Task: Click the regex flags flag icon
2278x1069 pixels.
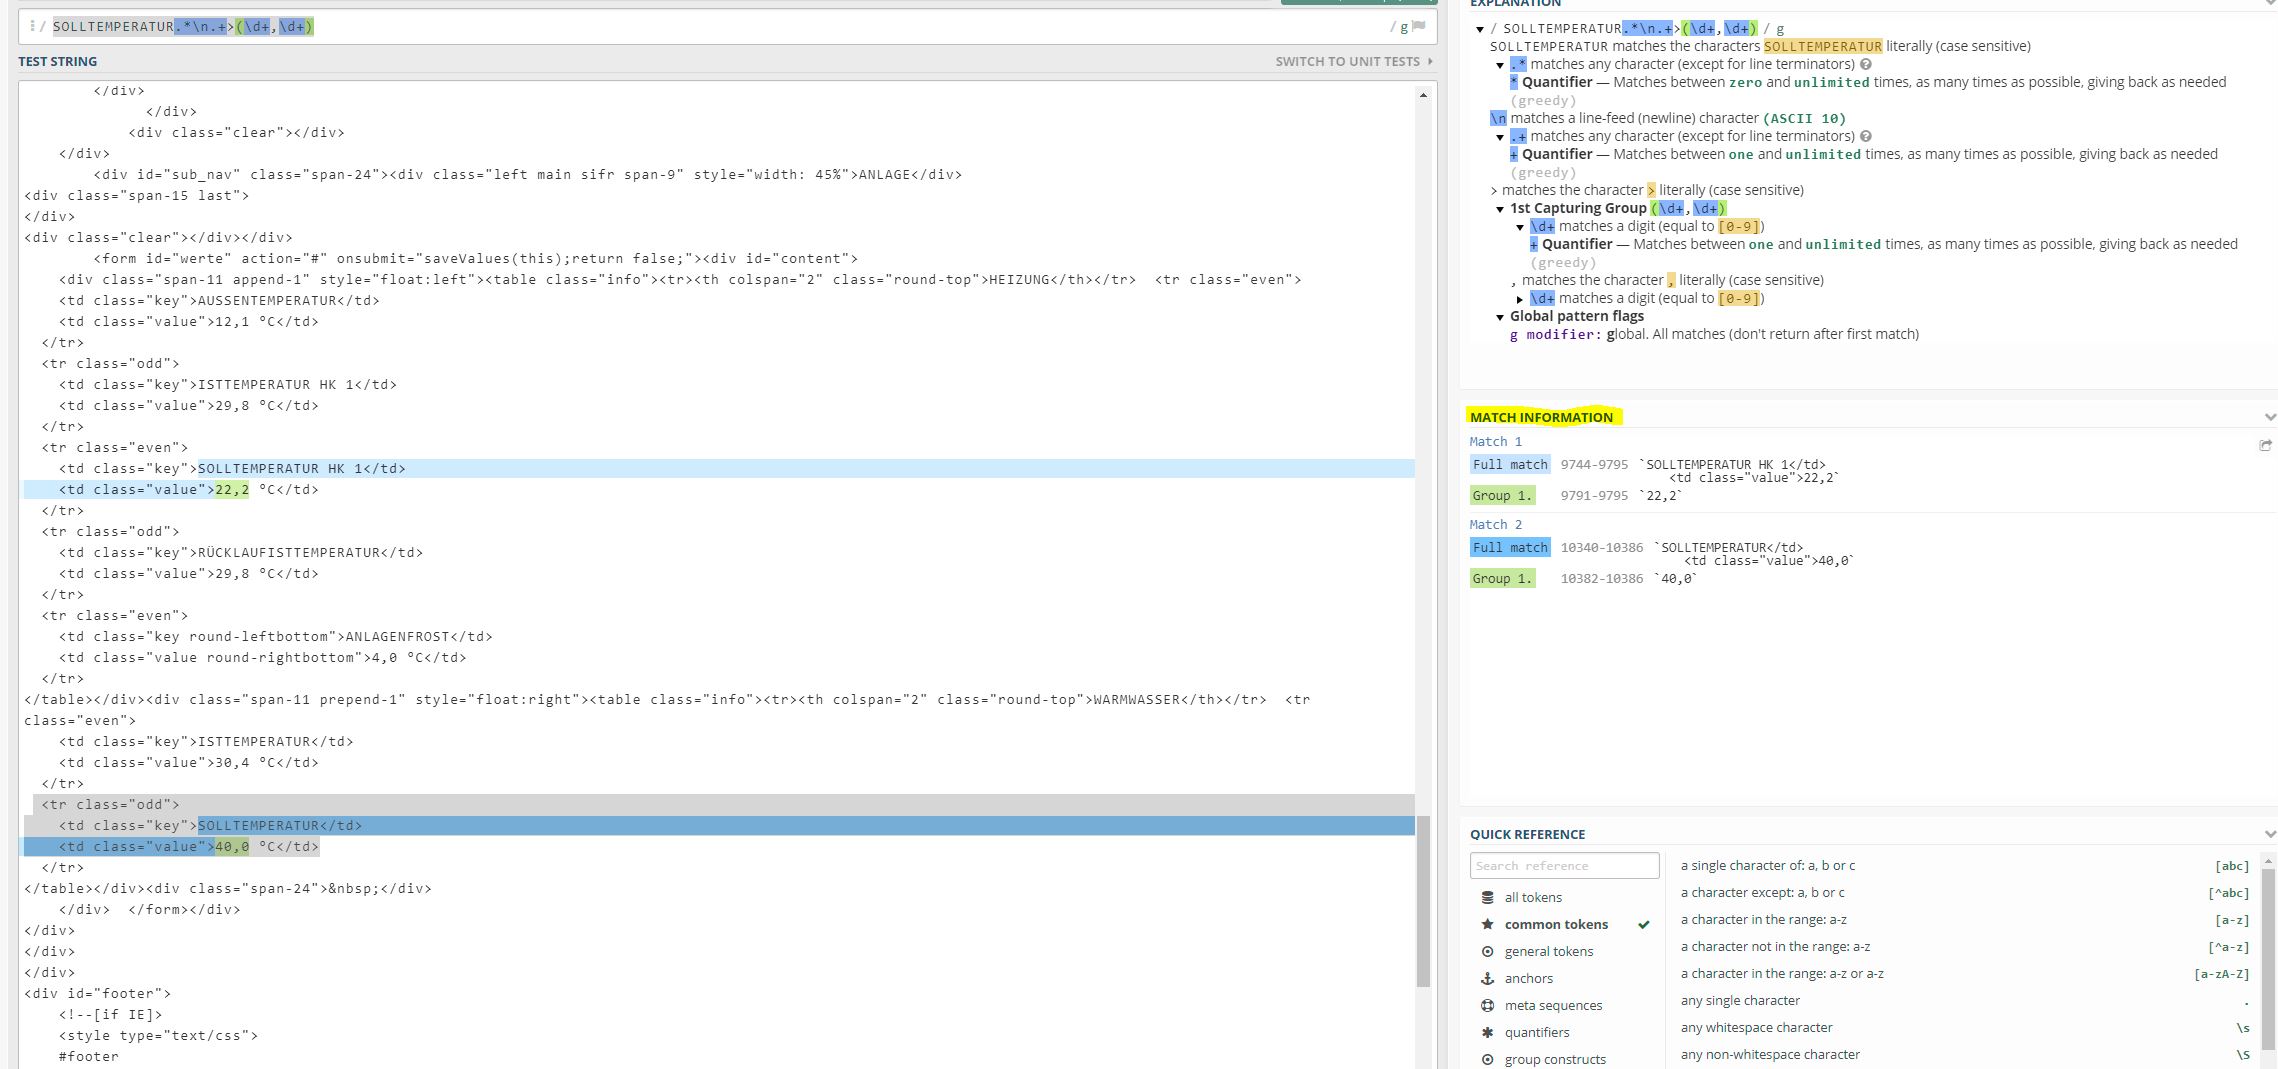Action: (x=1418, y=27)
